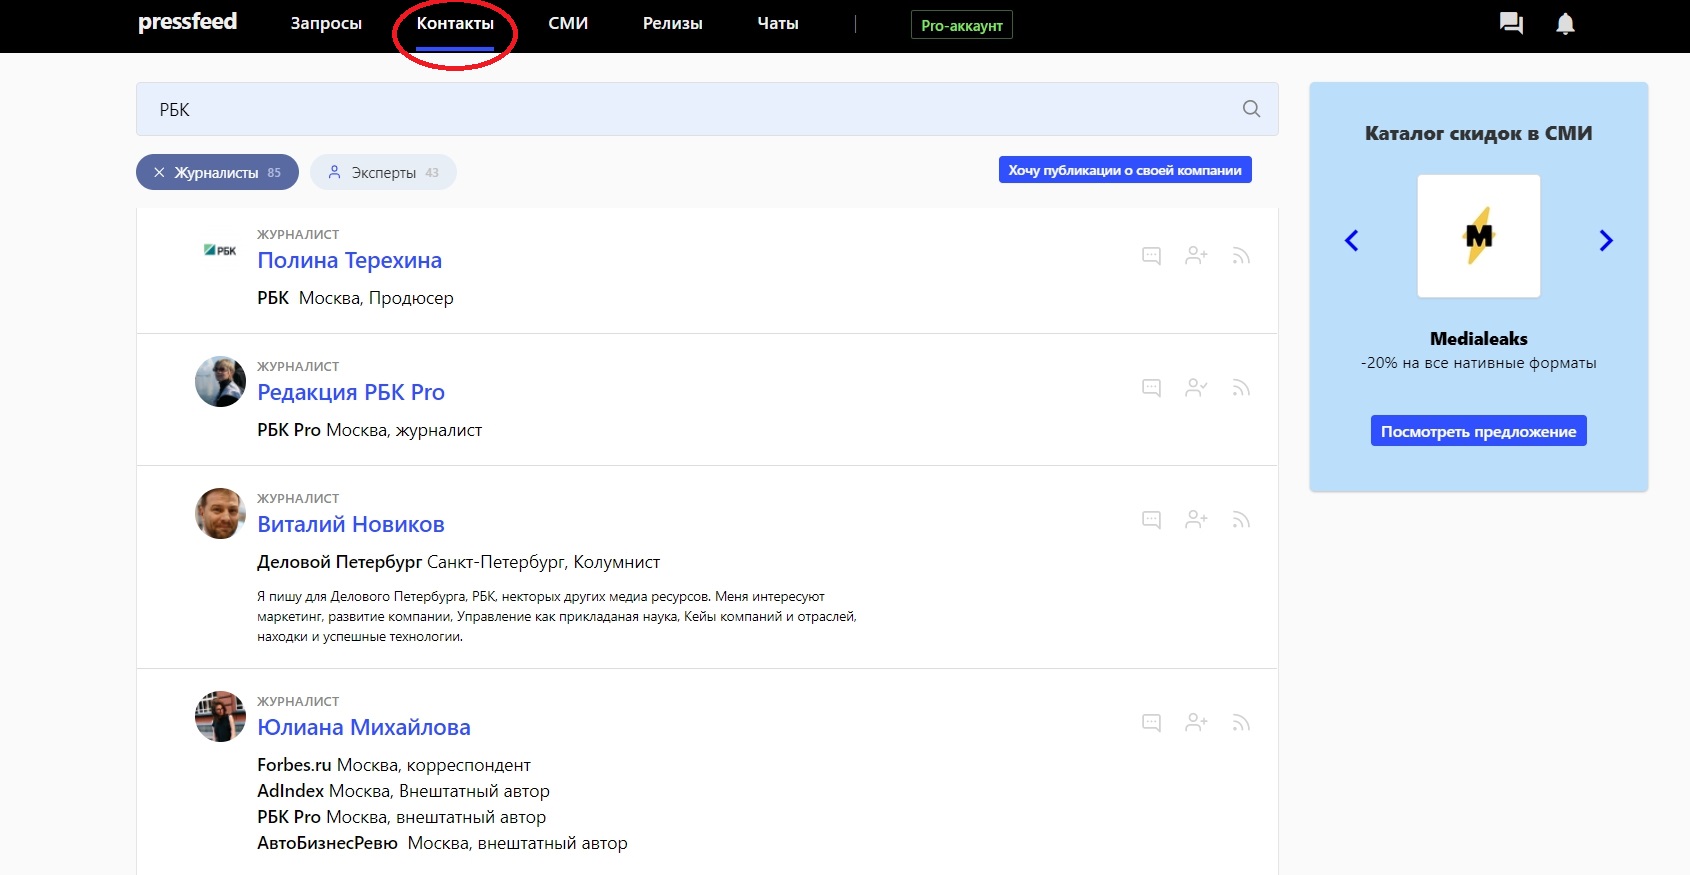Add Полина Терехина to contacts
This screenshot has width=1690, height=875.
[1196, 256]
